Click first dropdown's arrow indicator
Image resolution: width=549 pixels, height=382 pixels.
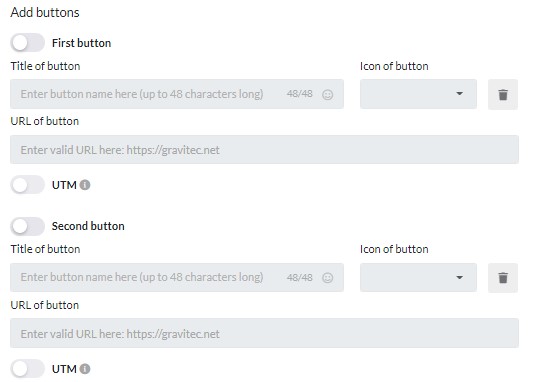point(459,94)
